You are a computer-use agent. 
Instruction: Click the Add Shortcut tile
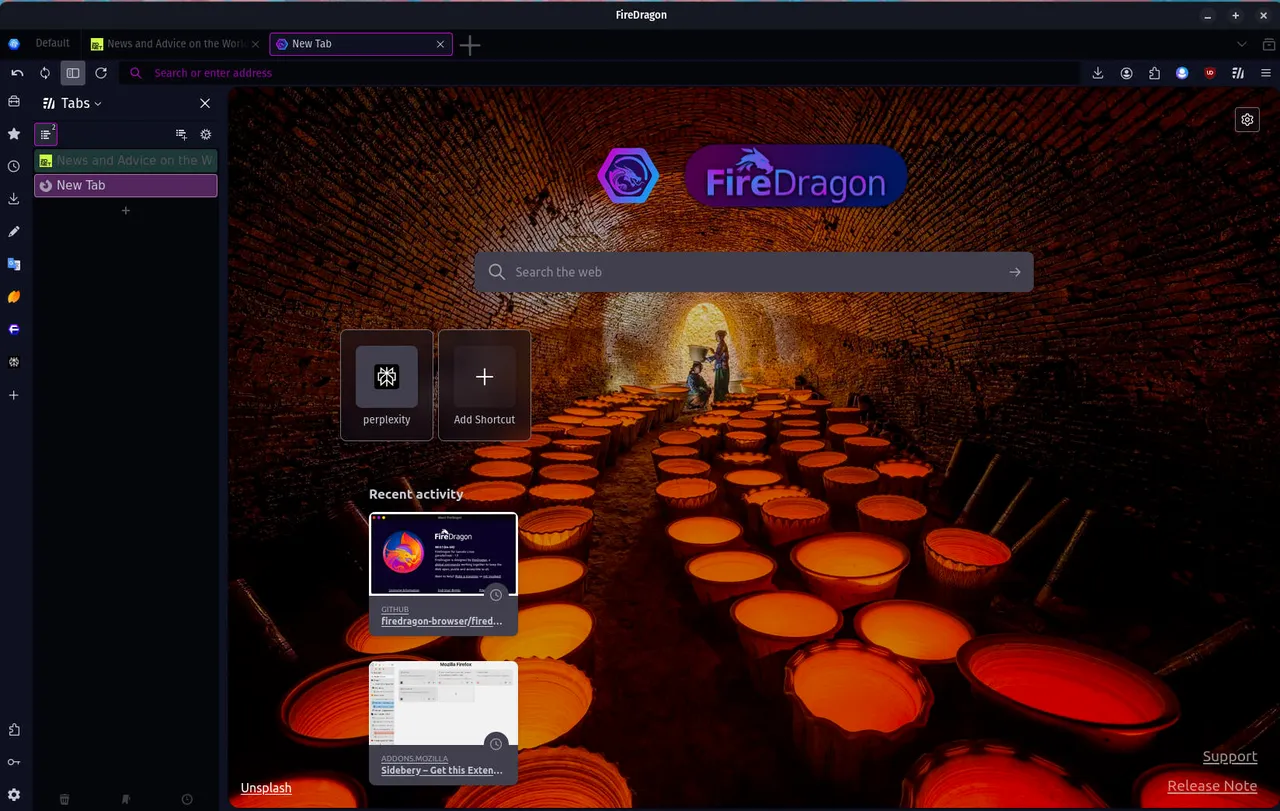point(484,385)
